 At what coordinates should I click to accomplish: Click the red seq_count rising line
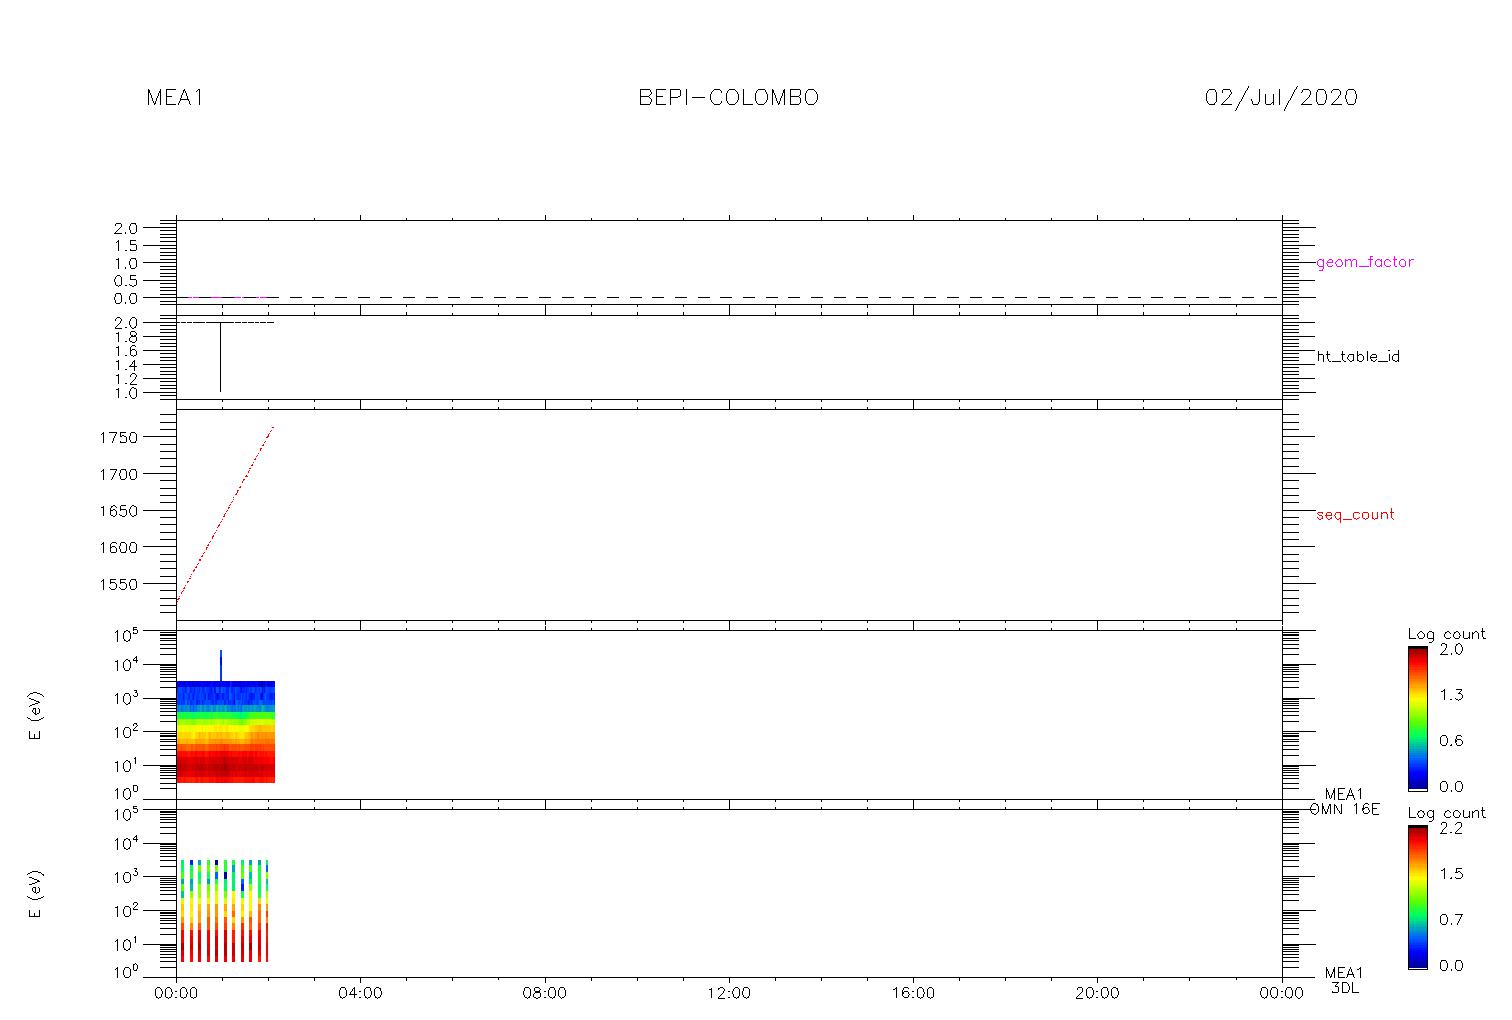pyautogui.click(x=225, y=514)
